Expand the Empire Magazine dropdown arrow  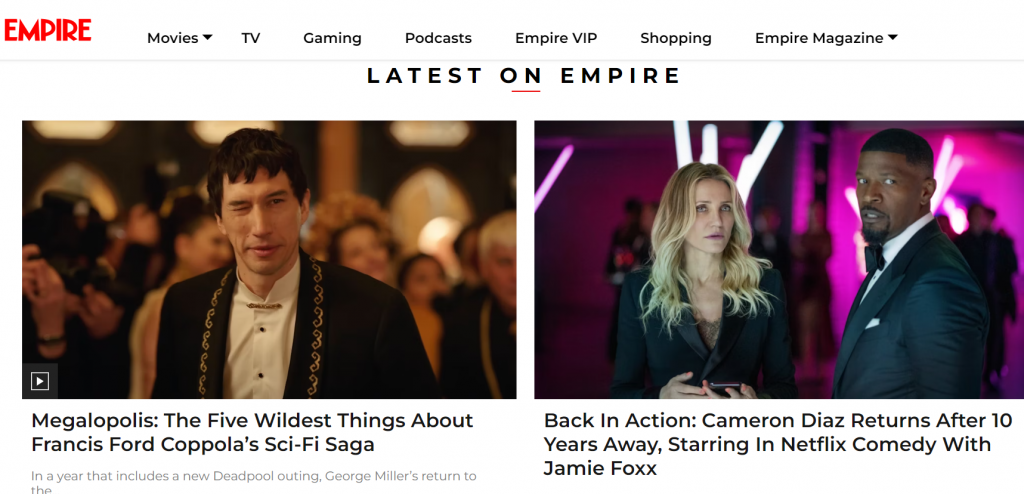tap(892, 38)
